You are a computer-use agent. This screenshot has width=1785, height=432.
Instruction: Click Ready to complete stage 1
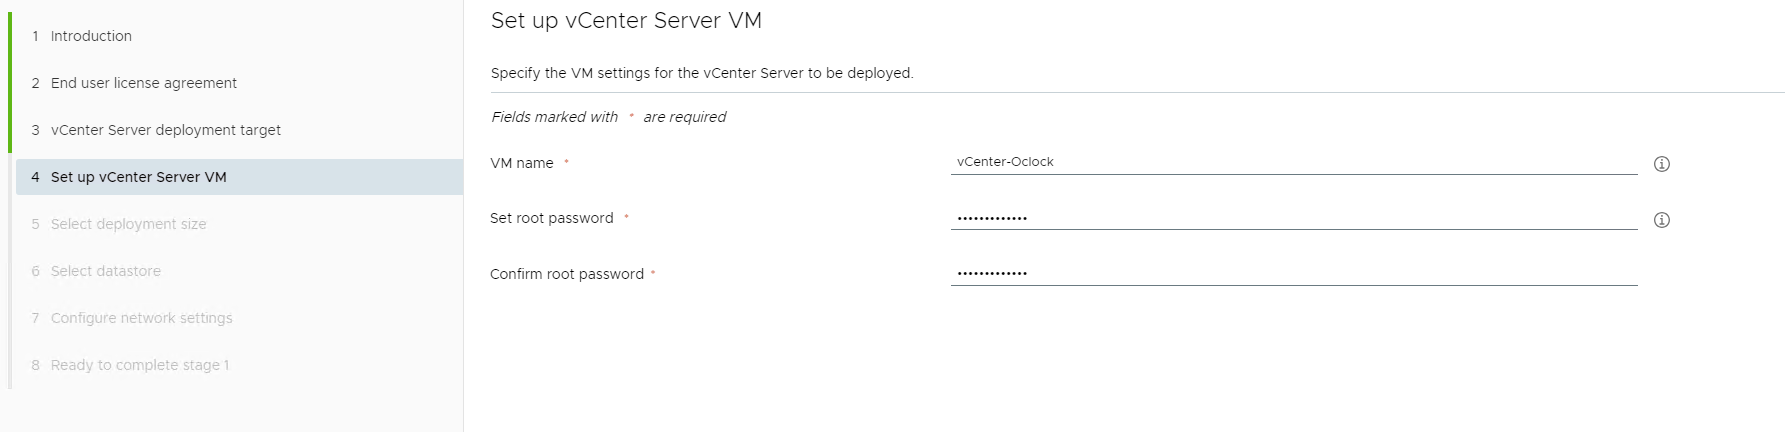point(140,365)
